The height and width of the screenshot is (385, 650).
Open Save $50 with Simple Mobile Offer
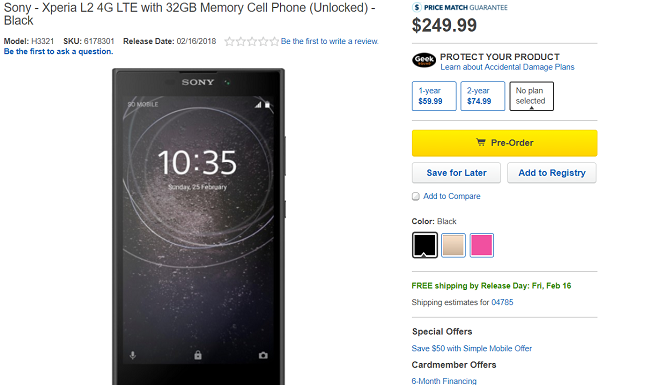[x=472, y=349]
